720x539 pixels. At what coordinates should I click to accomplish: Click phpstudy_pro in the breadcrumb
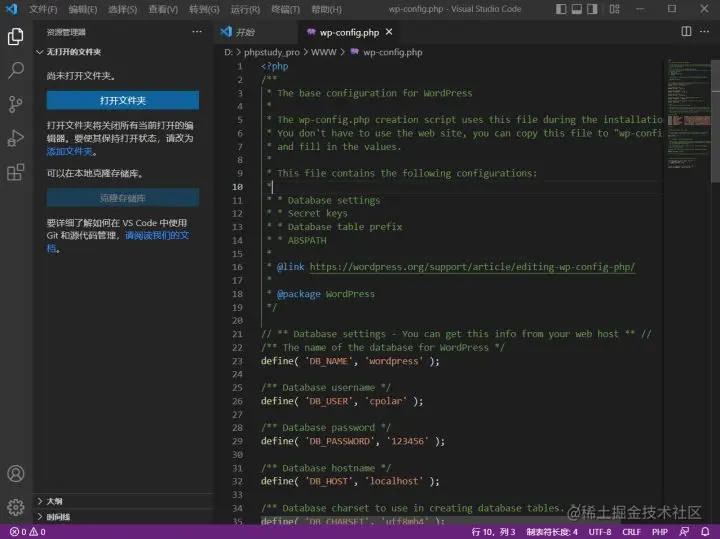tap(271, 52)
